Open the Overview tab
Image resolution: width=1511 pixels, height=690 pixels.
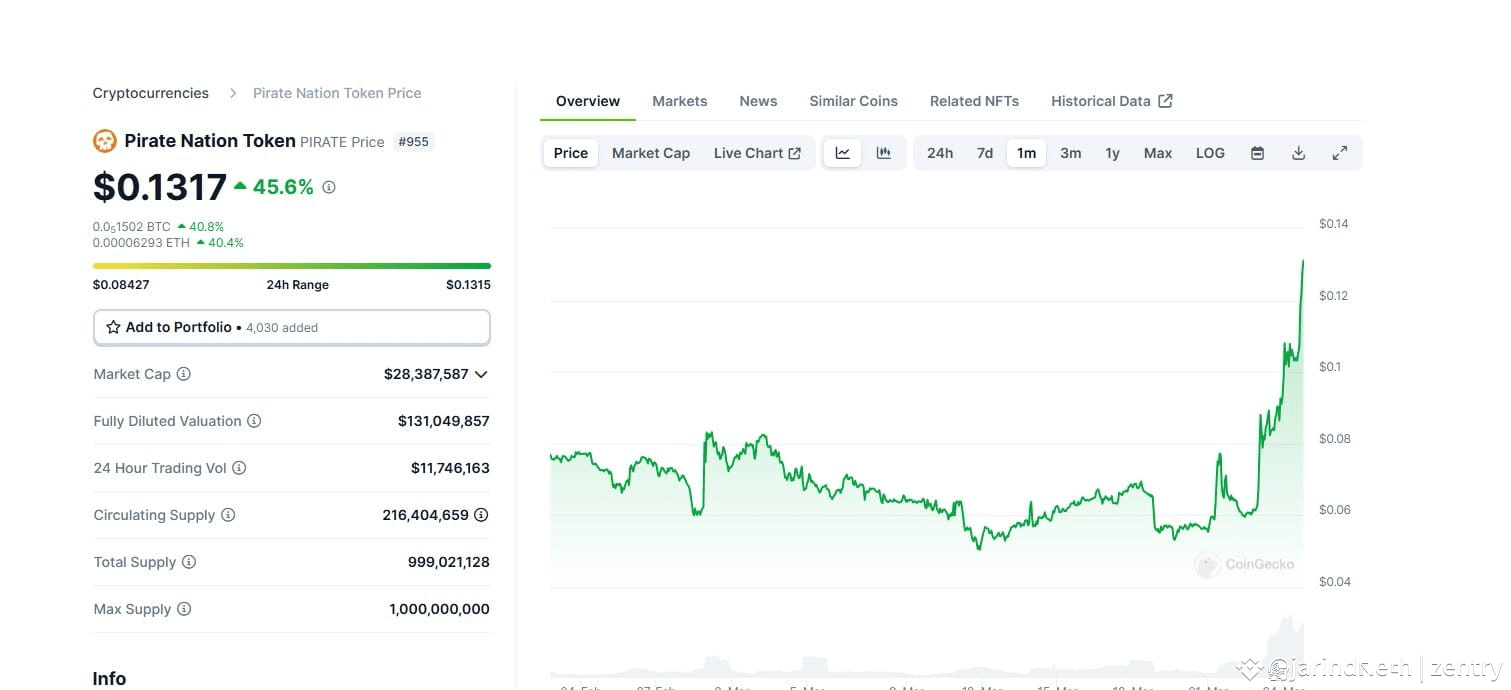coord(588,101)
